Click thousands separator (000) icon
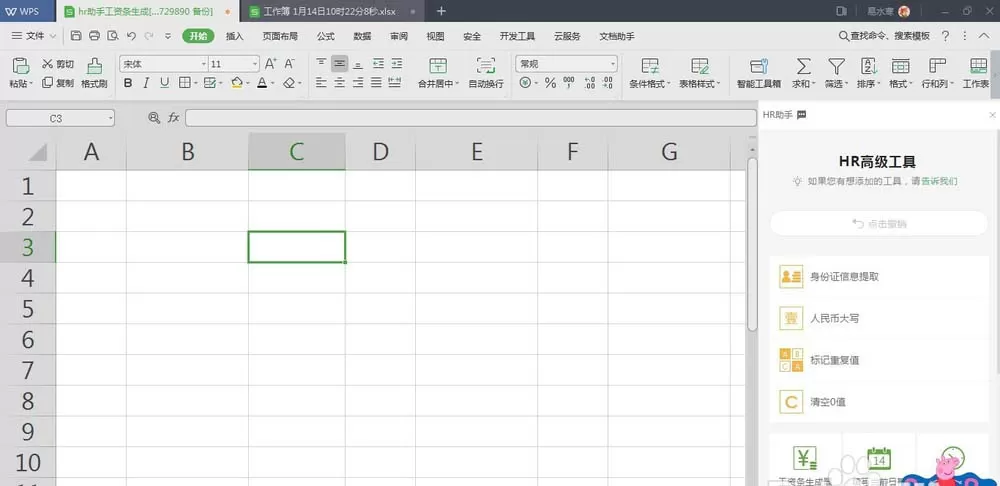This screenshot has height=486, width=1000. tap(569, 82)
